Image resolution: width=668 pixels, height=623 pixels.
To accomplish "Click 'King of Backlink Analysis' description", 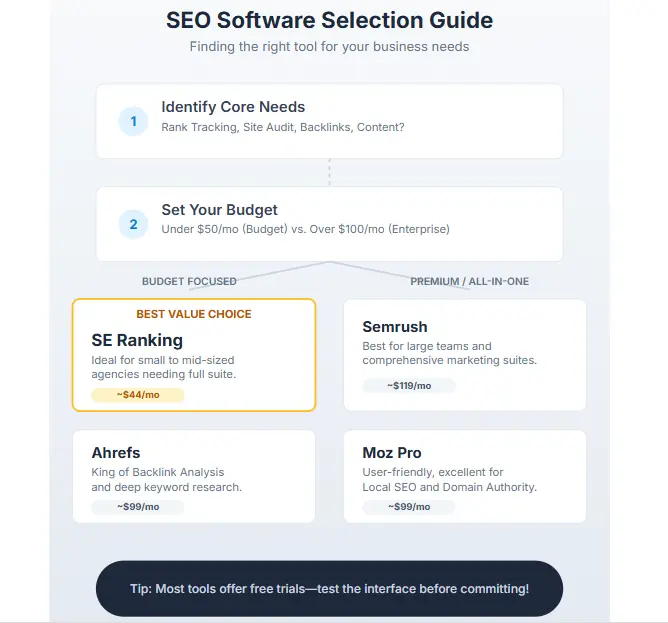I will pyautogui.click(x=167, y=479).
